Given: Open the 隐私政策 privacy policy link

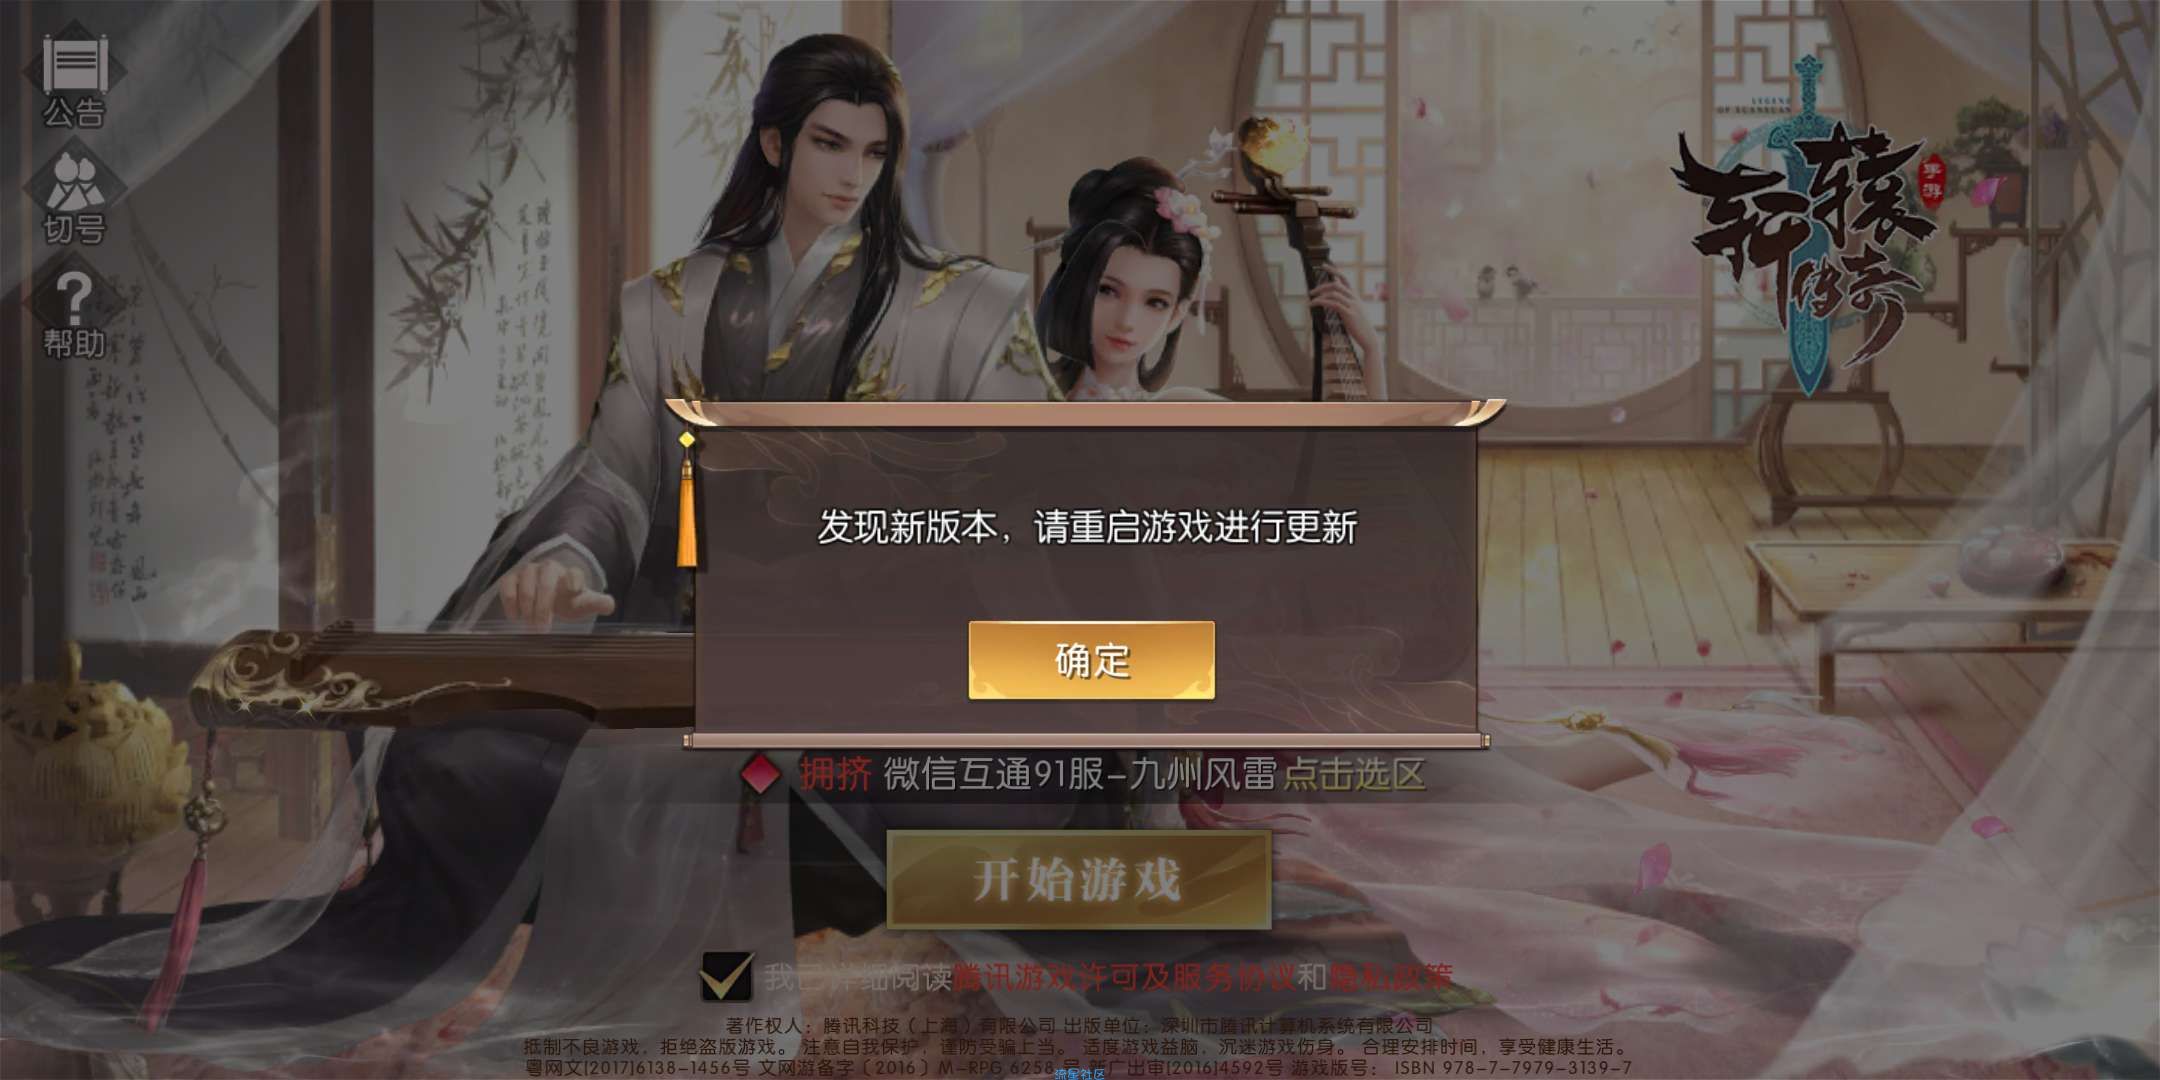Looking at the screenshot, I should 1391,976.
